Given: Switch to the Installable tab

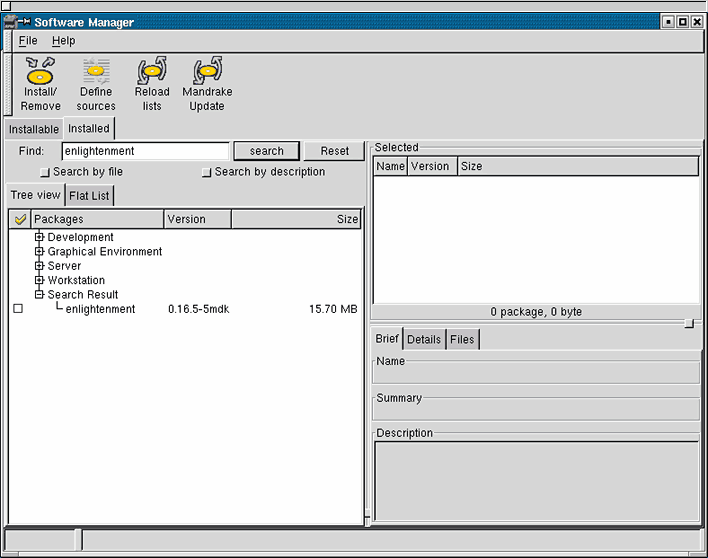Looking at the screenshot, I should coord(34,129).
